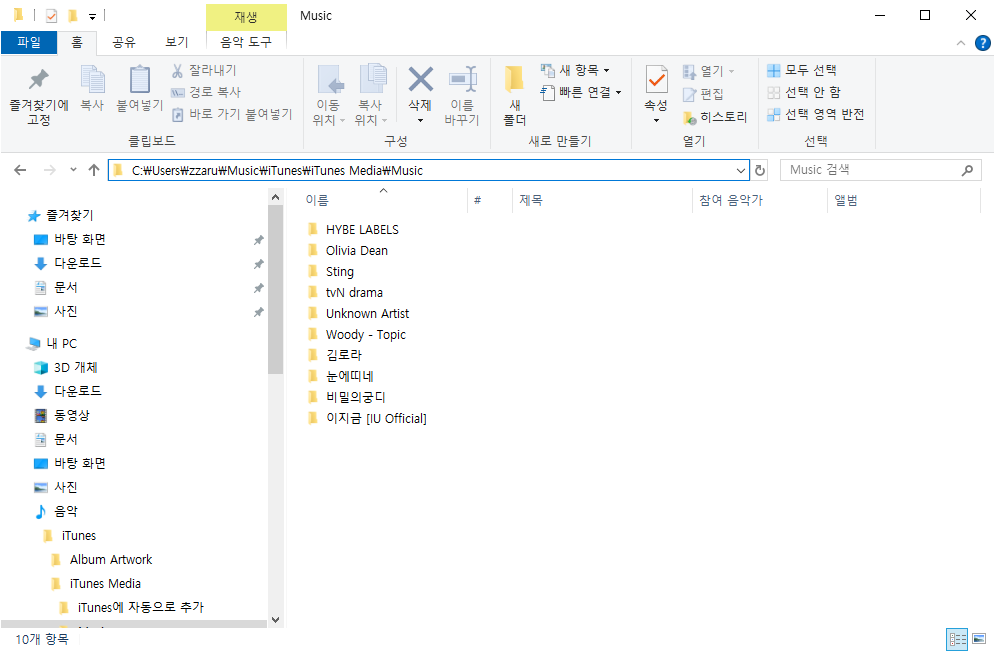Invert selection with 선택 영역 반전
Screen dimensions: 995x652
tap(815, 114)
